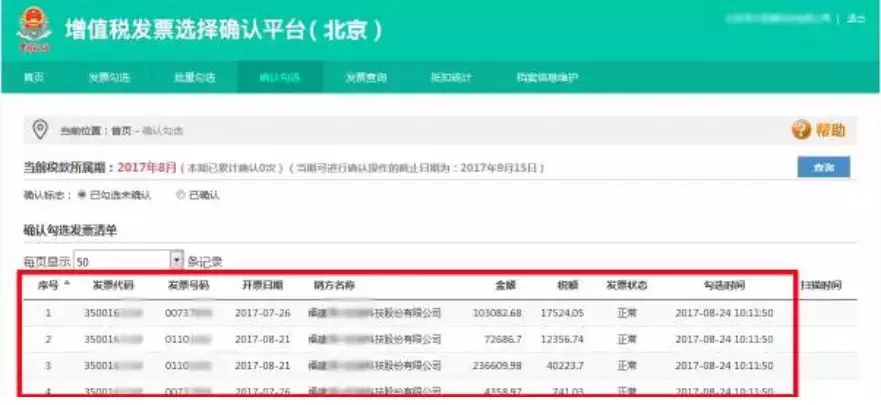Click the platform title 增值税发票选择确认平台

tap(185, 30)
